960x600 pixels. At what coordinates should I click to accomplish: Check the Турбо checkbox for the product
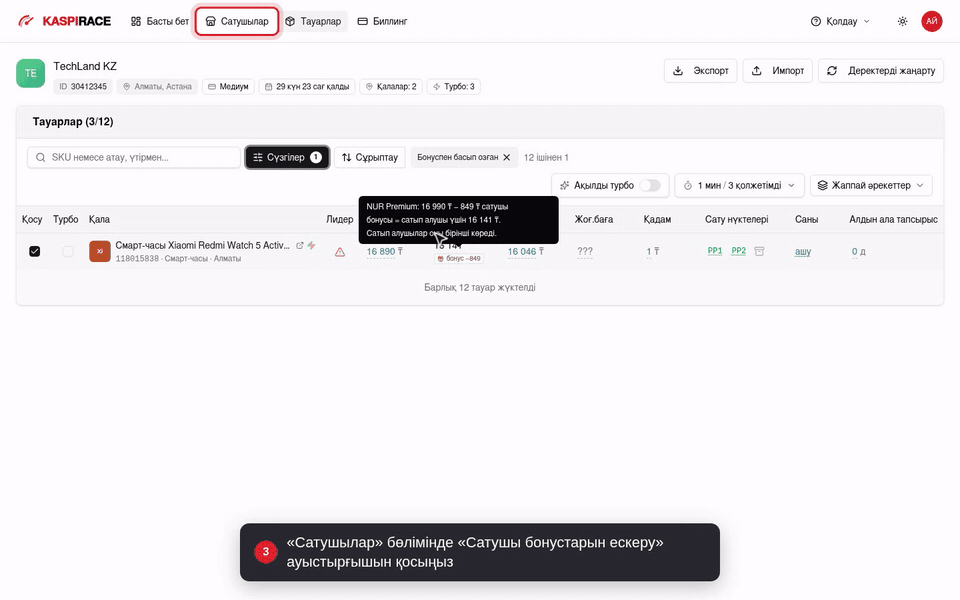[x=68, y=252]
